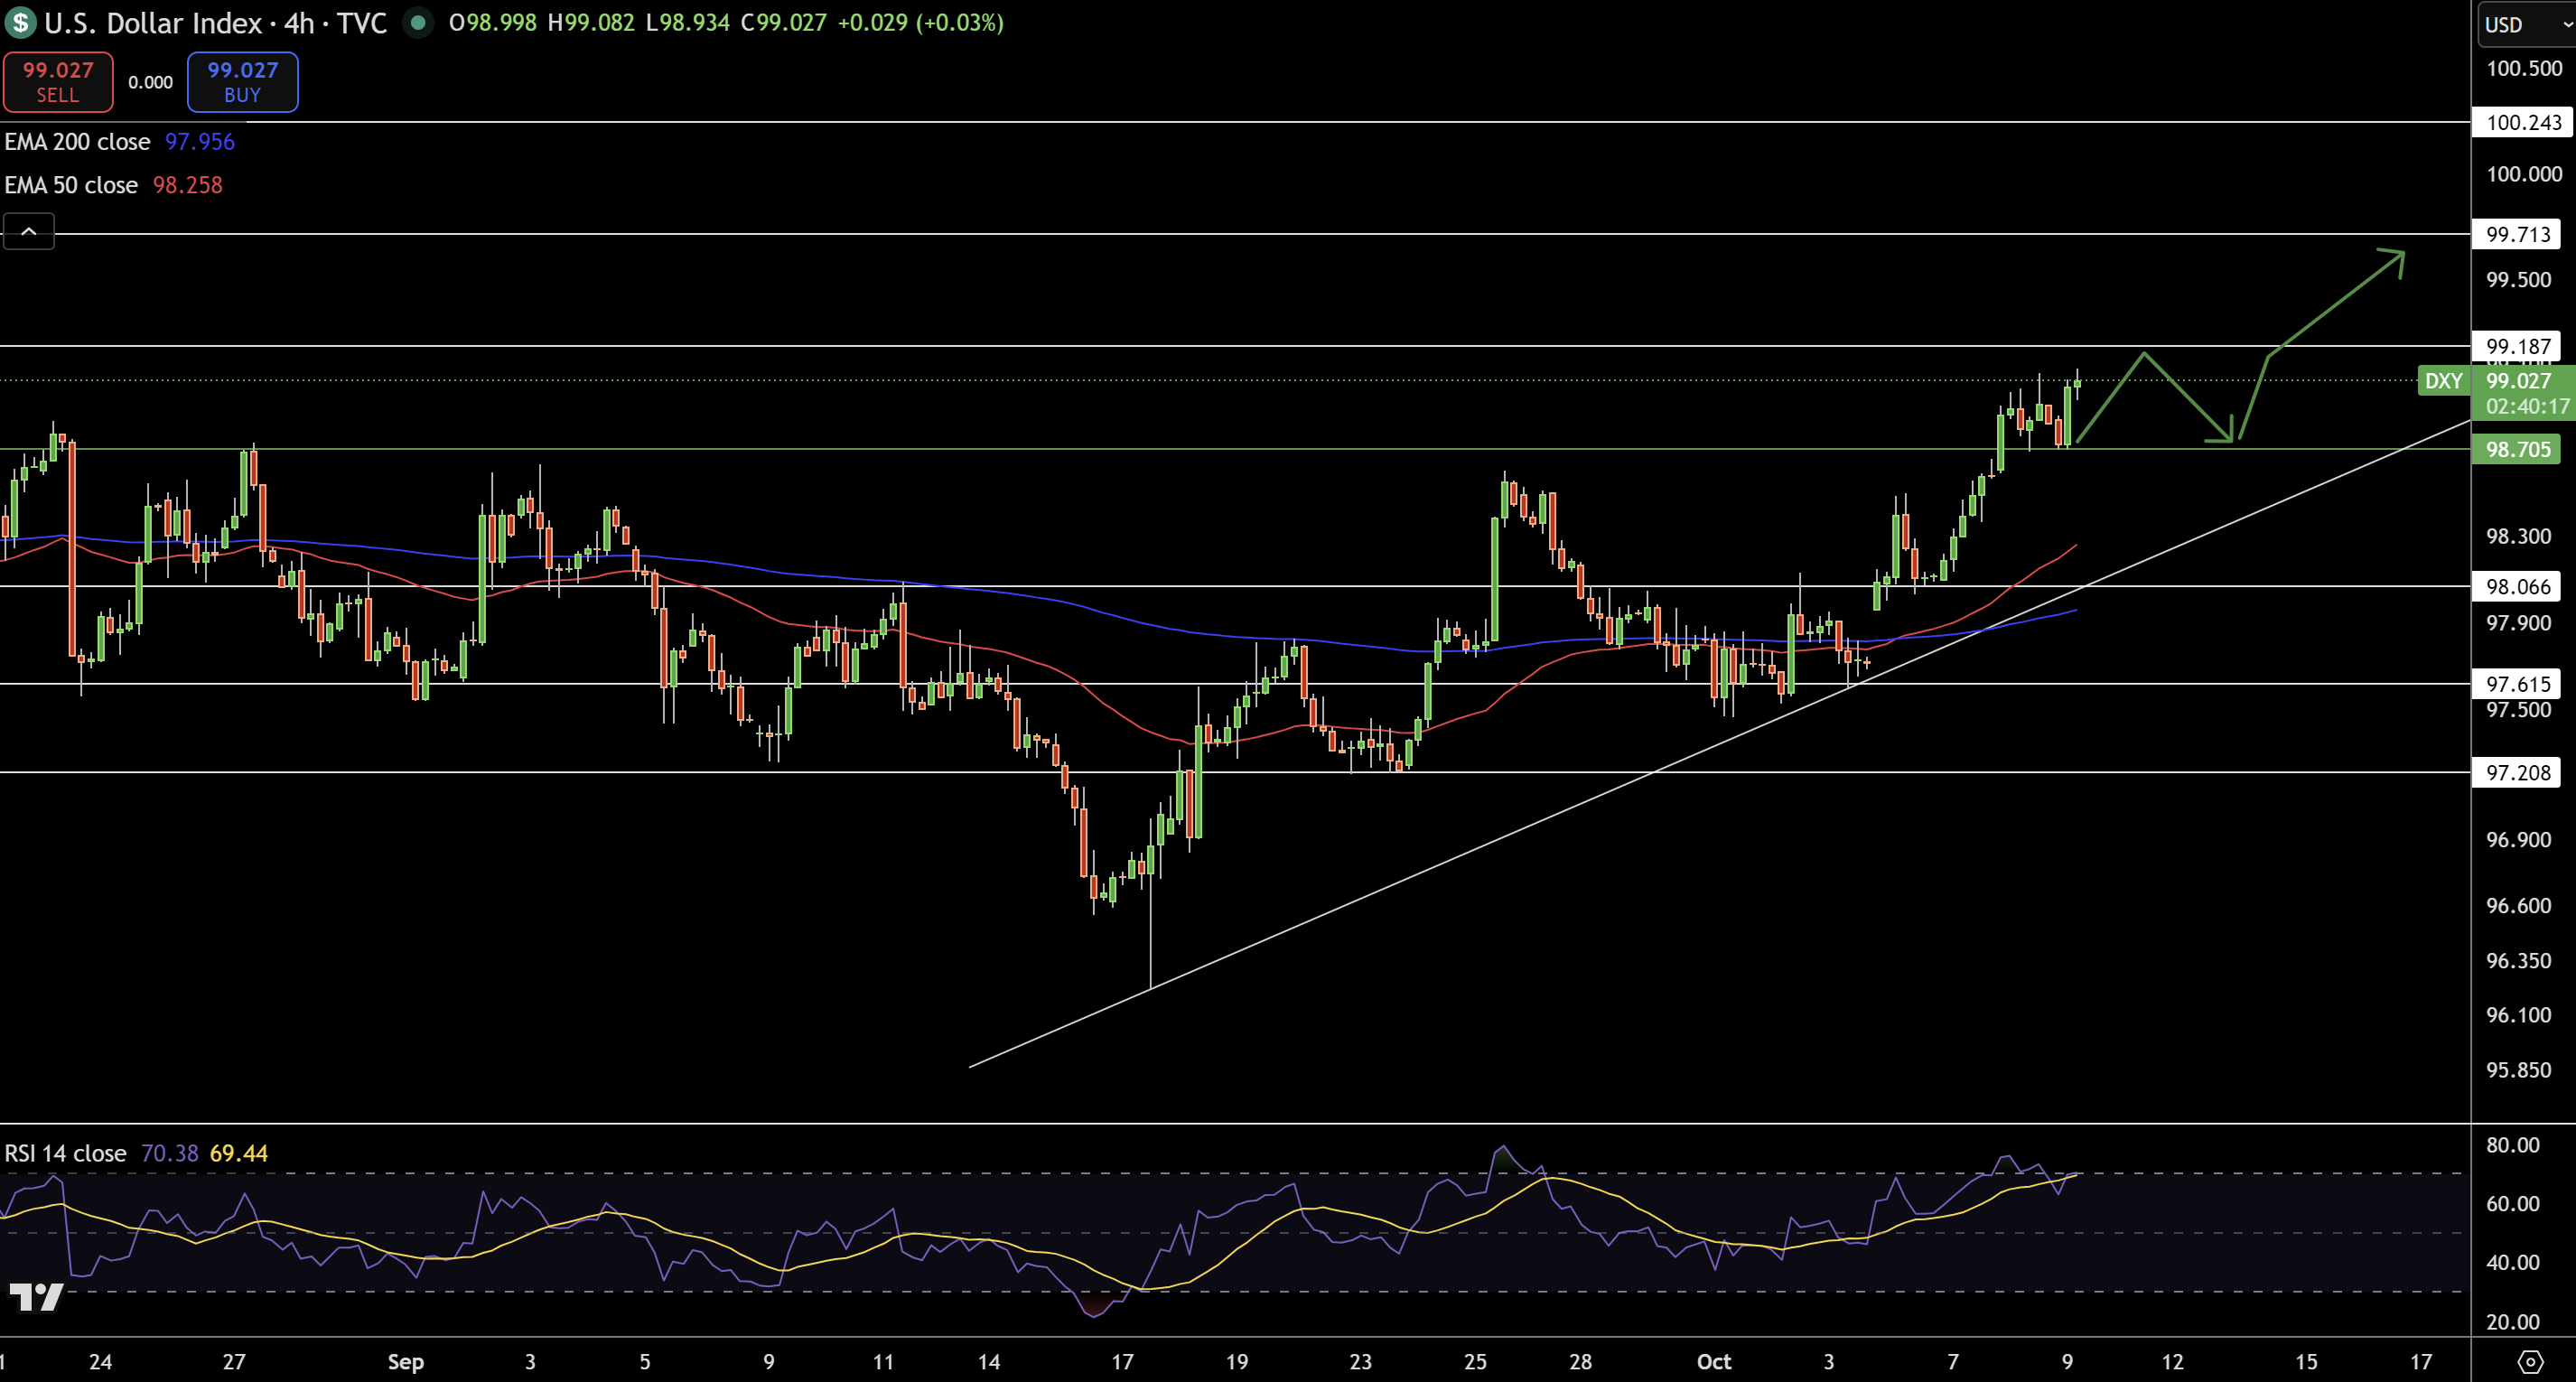The image size is (2576, 1382).
Task: Open chart settings gear icon
Action: pos(2530,1361)
